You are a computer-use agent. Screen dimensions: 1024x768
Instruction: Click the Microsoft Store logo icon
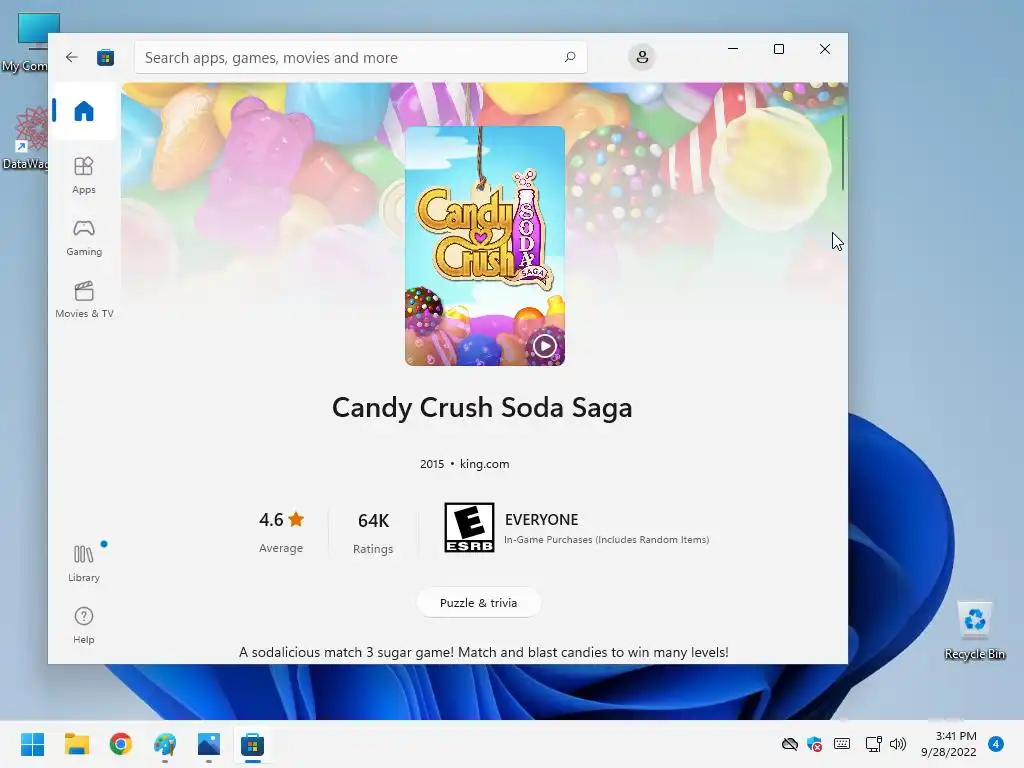(x=106, y=57)
